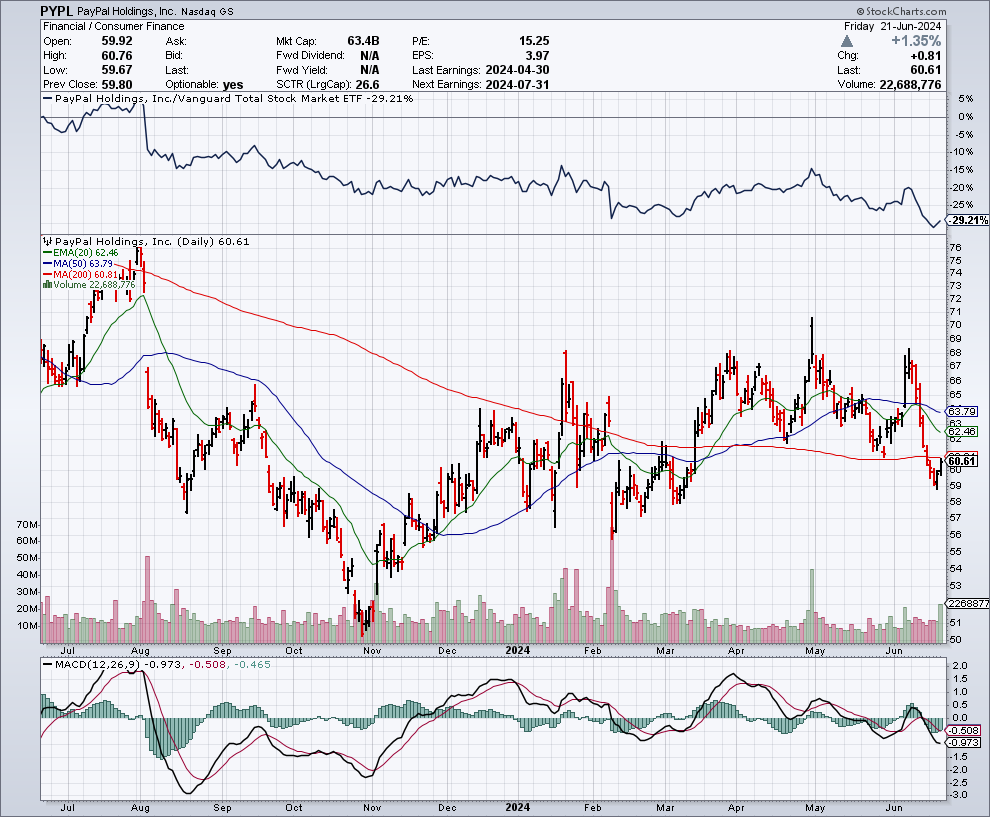Click the Chg +0.81 value
Screen dimensions: 990x817
(x=926, y=56)
